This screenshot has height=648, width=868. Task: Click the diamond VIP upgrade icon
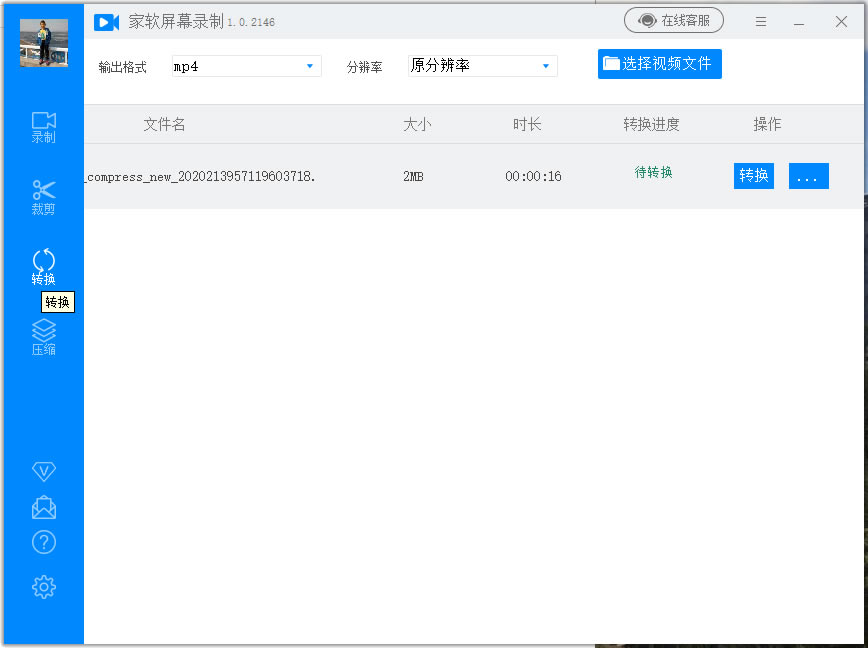[43, 471]
